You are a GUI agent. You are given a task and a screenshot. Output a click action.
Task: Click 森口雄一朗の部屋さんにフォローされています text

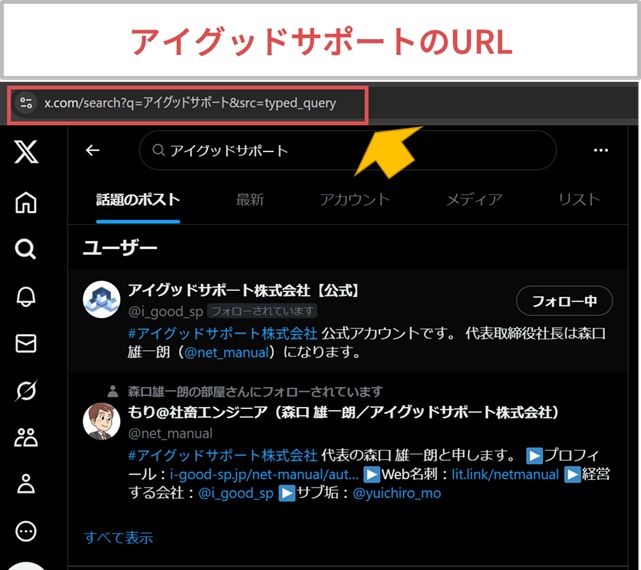255,392
